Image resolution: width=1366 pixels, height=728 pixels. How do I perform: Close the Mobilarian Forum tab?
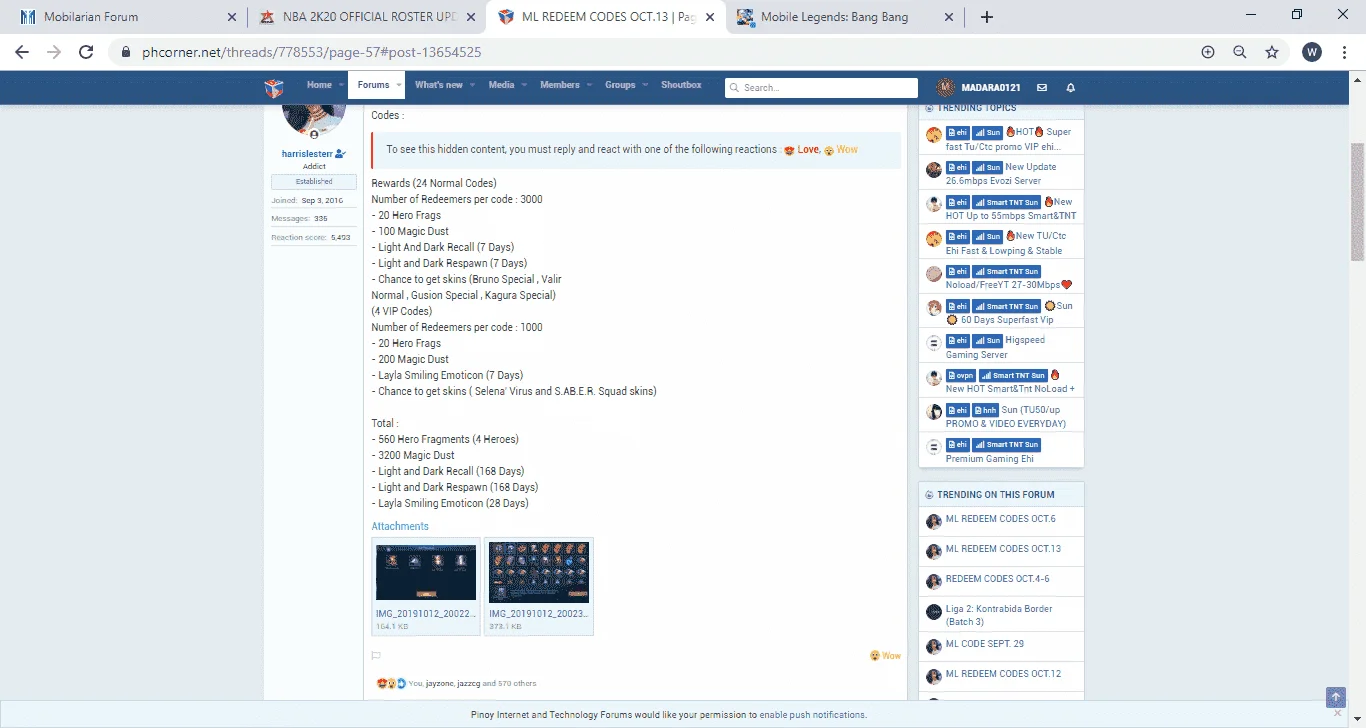(x=232, y=17)
